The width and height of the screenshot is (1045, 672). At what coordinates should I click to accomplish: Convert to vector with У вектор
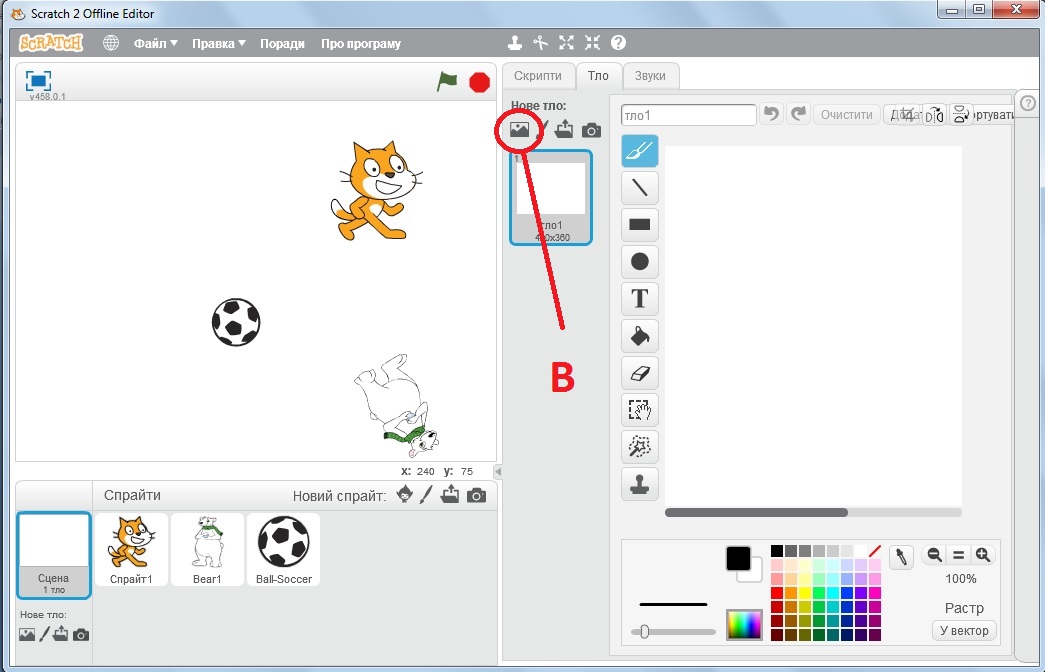click(x=964, y=631)
